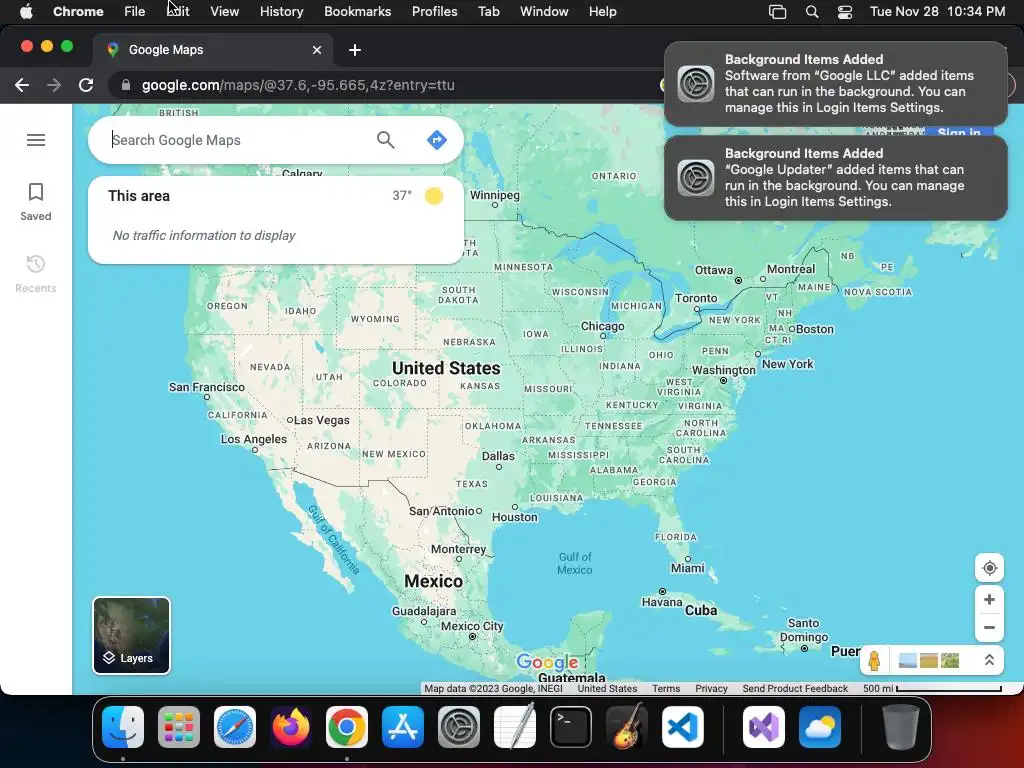Click the Mexico City label on map
The image size is (1024, 768).
[x=472, y=626]
